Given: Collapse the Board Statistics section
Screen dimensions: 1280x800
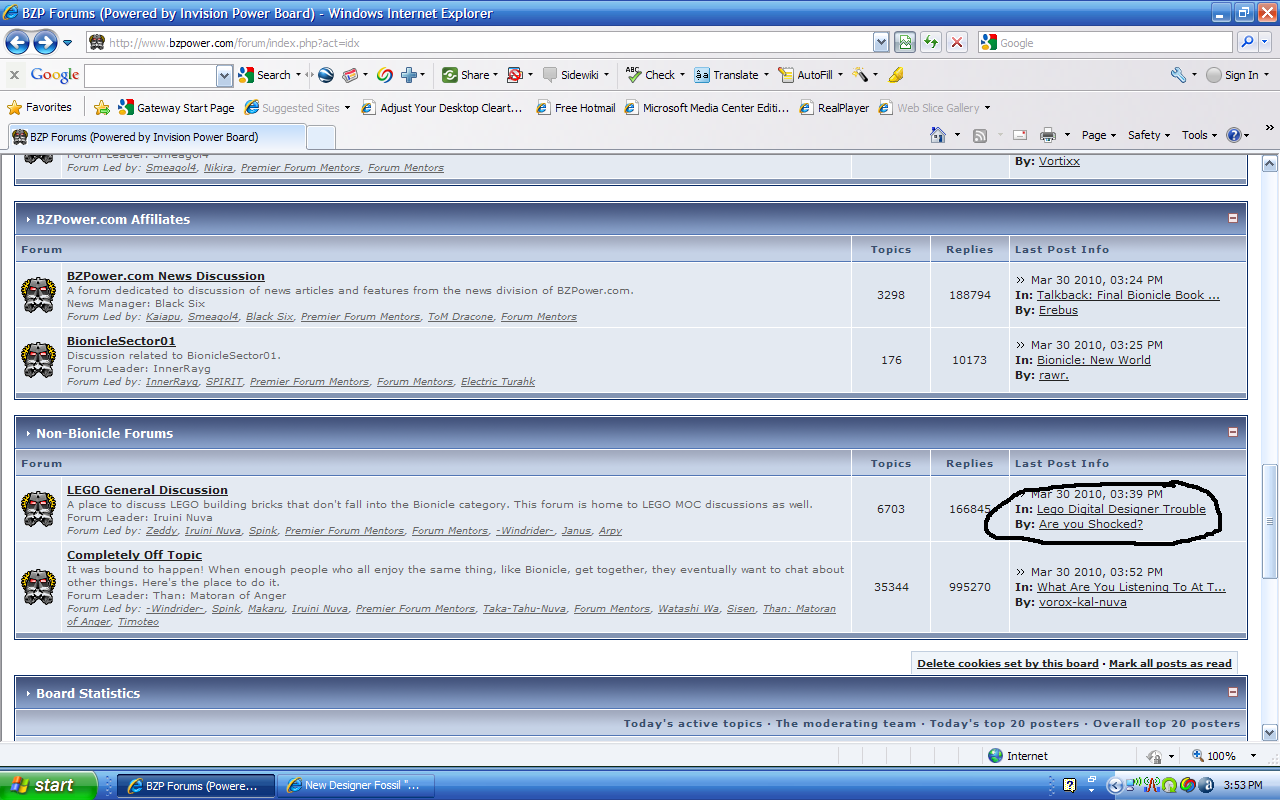Looking at the screenshot, I should point(1233,692).
